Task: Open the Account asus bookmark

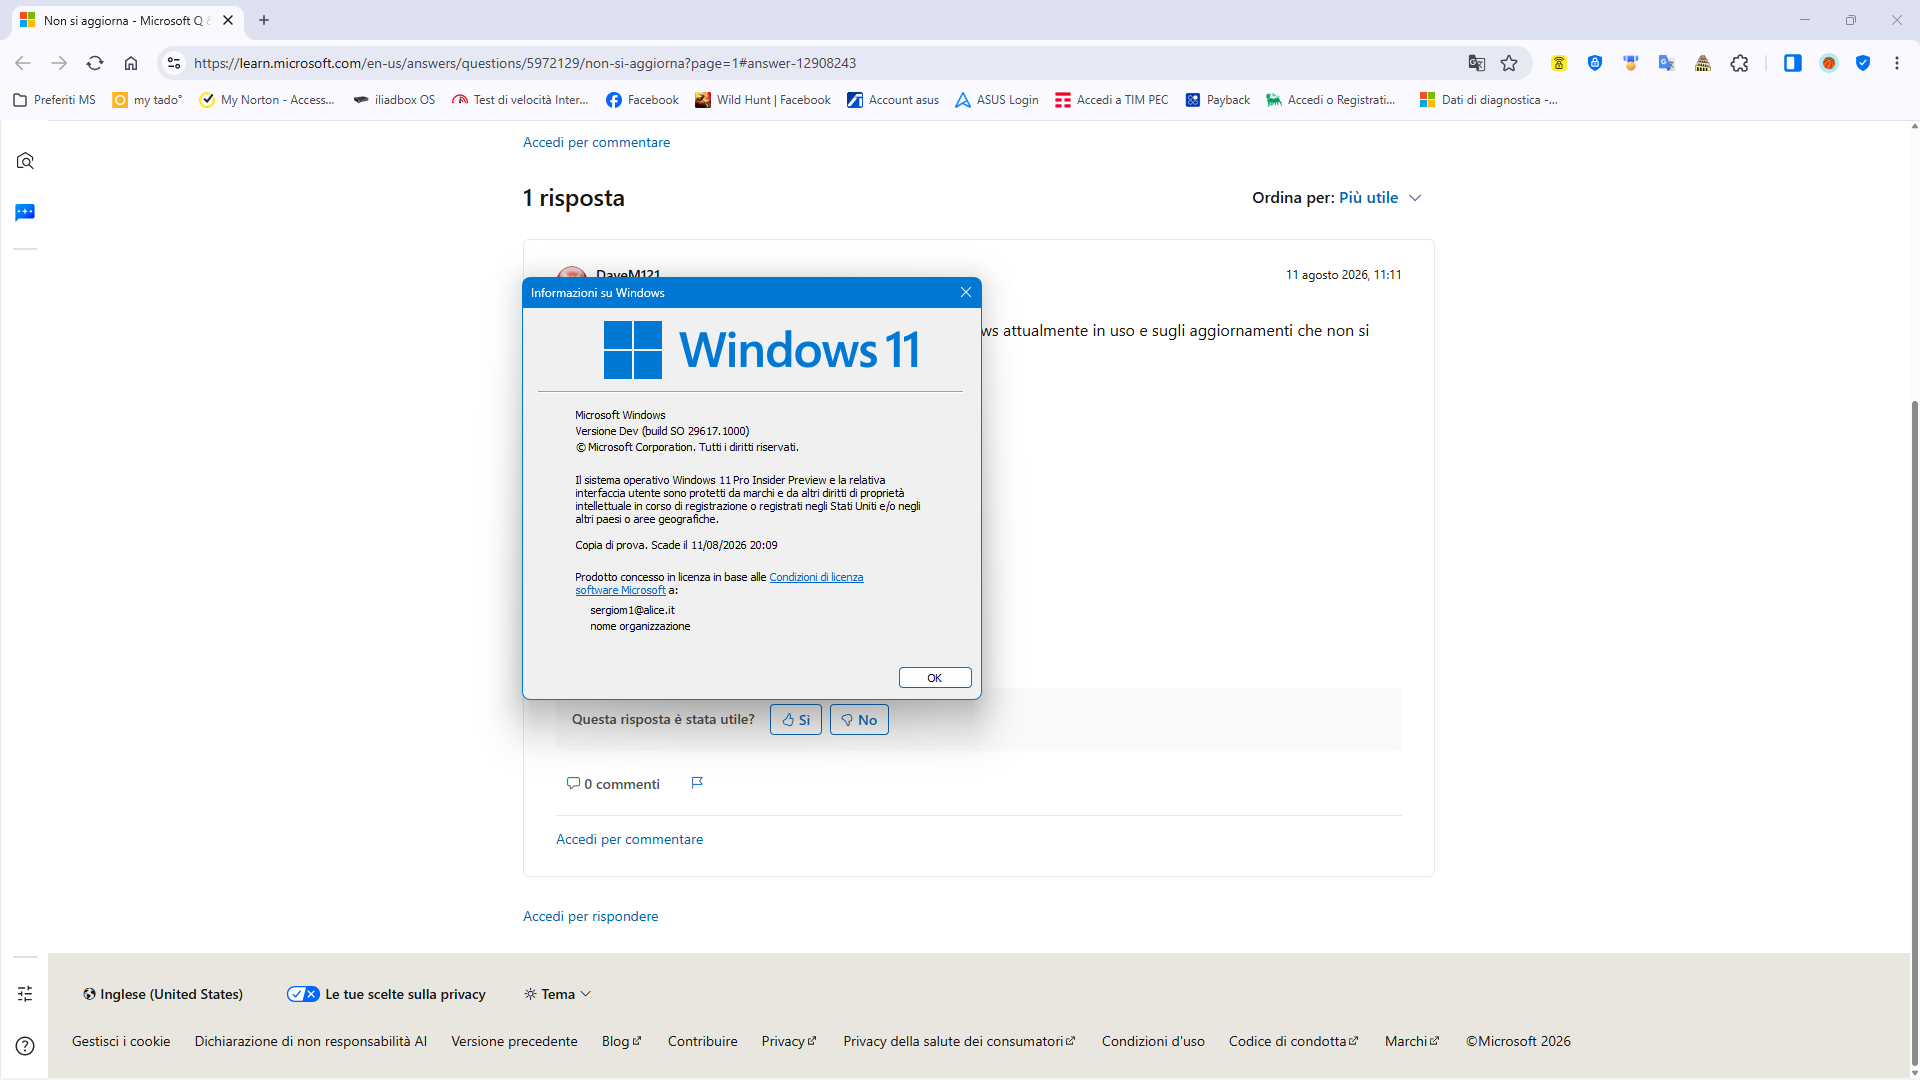Action: coord(893,100)
